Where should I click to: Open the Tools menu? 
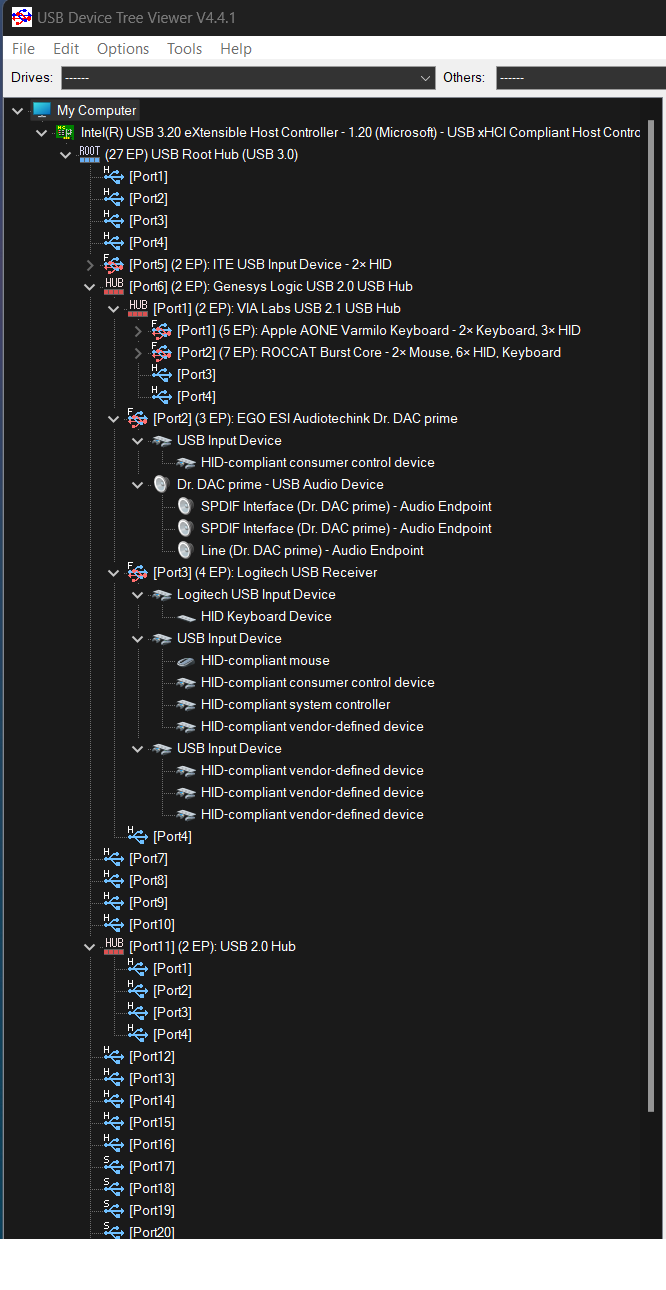pos(184,48)
